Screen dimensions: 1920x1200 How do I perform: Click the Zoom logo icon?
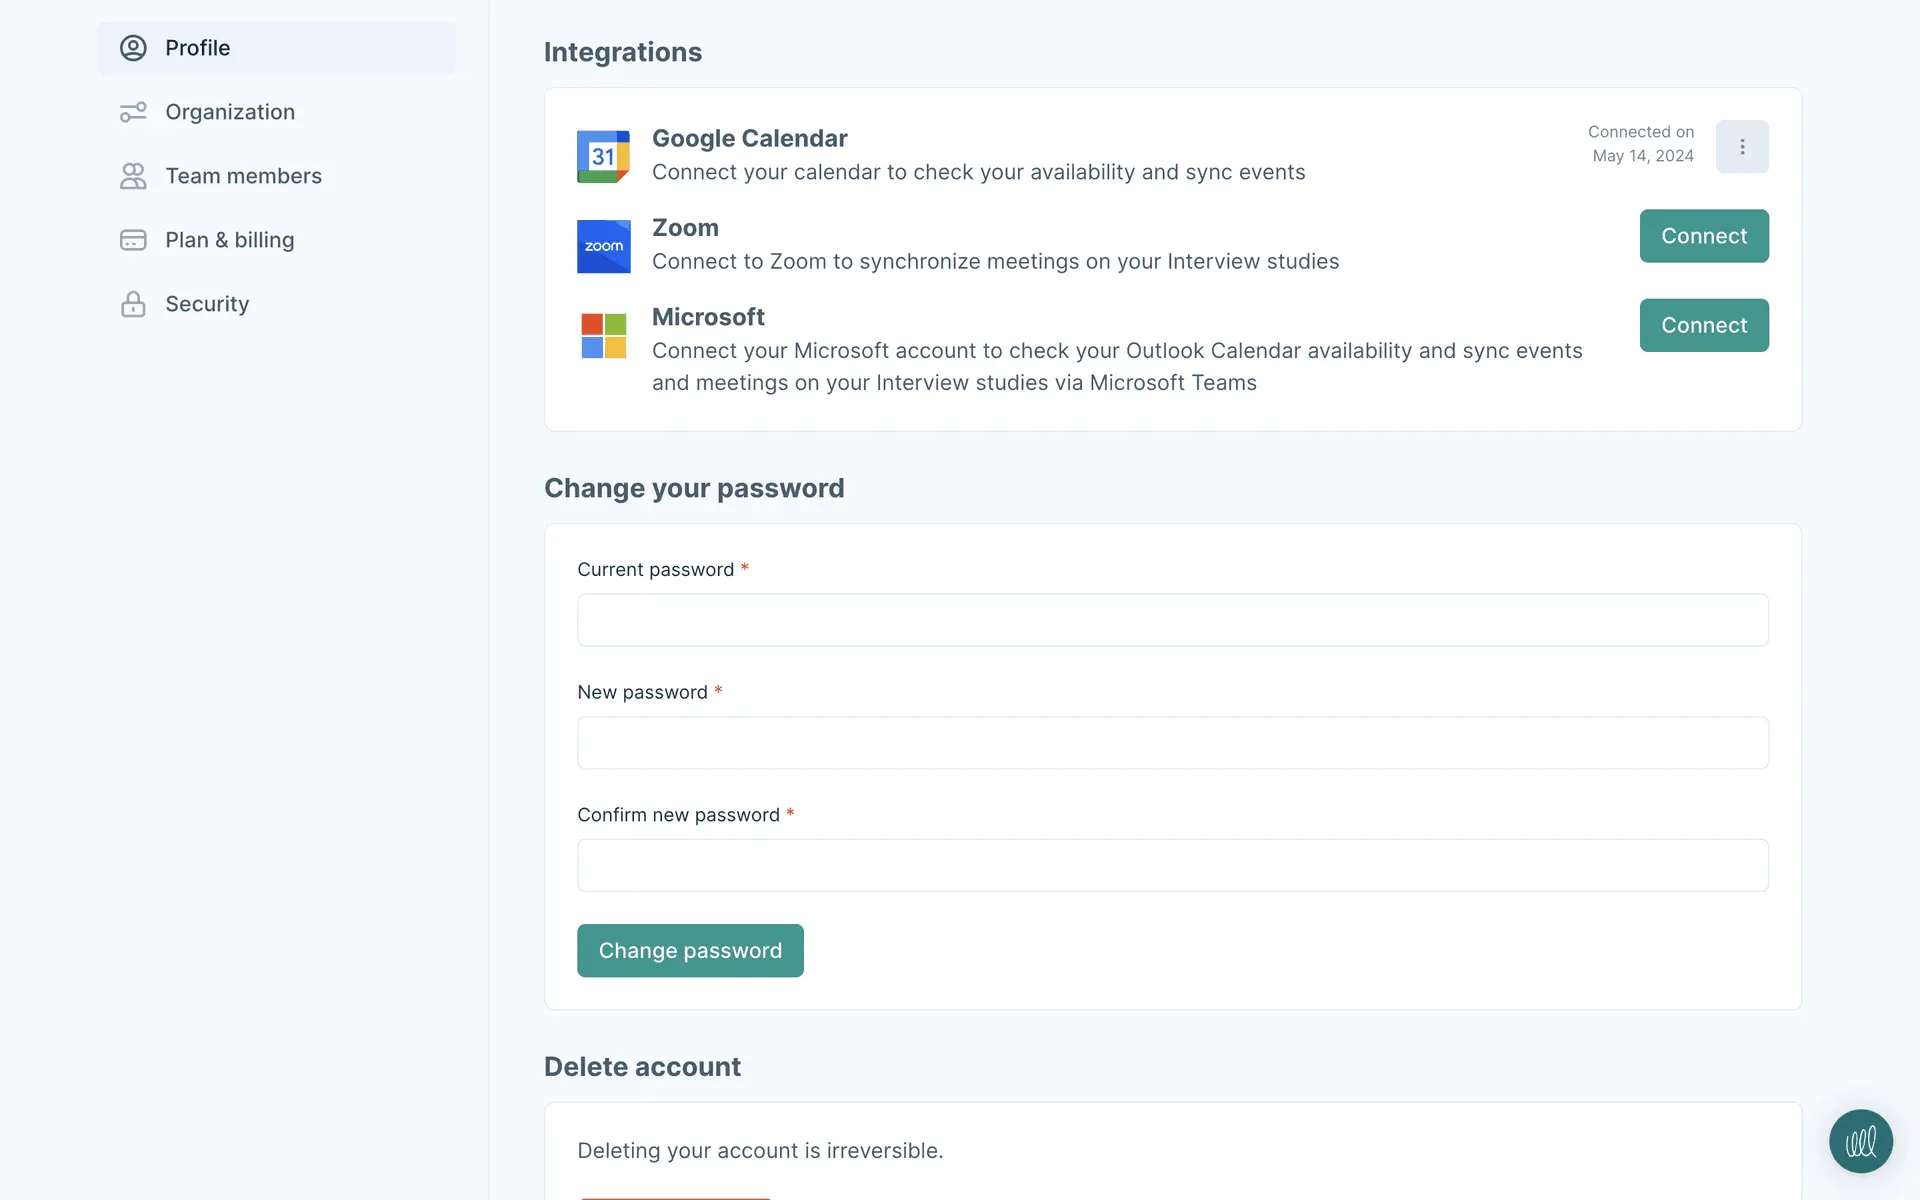603,246
